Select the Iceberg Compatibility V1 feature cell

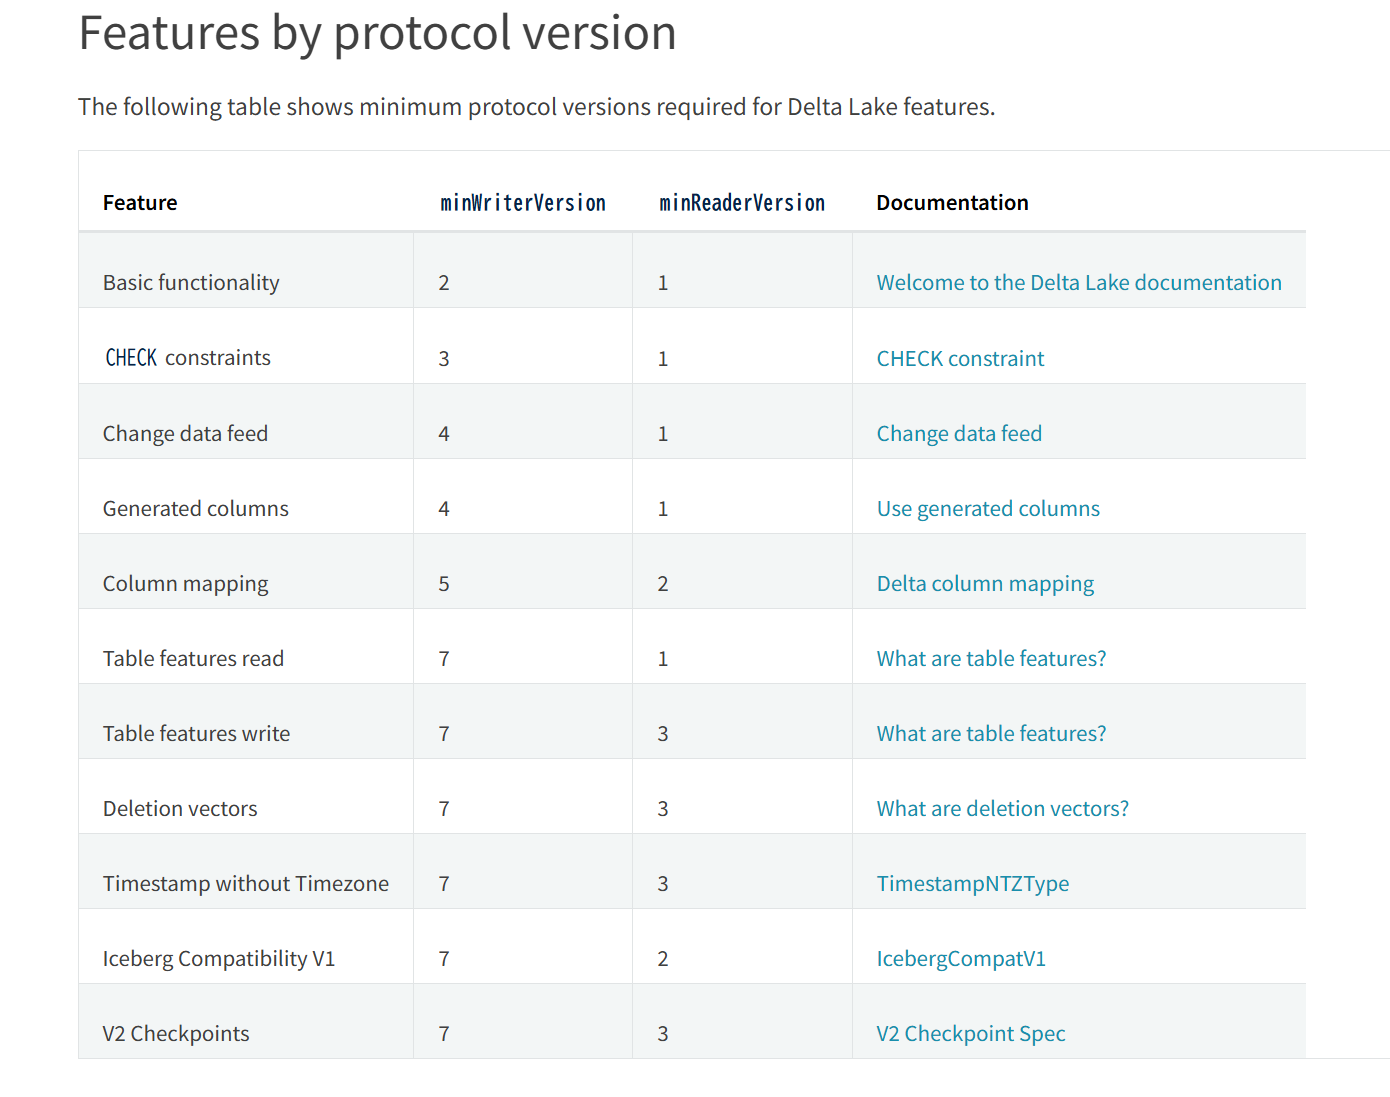(x=218, y=959)
